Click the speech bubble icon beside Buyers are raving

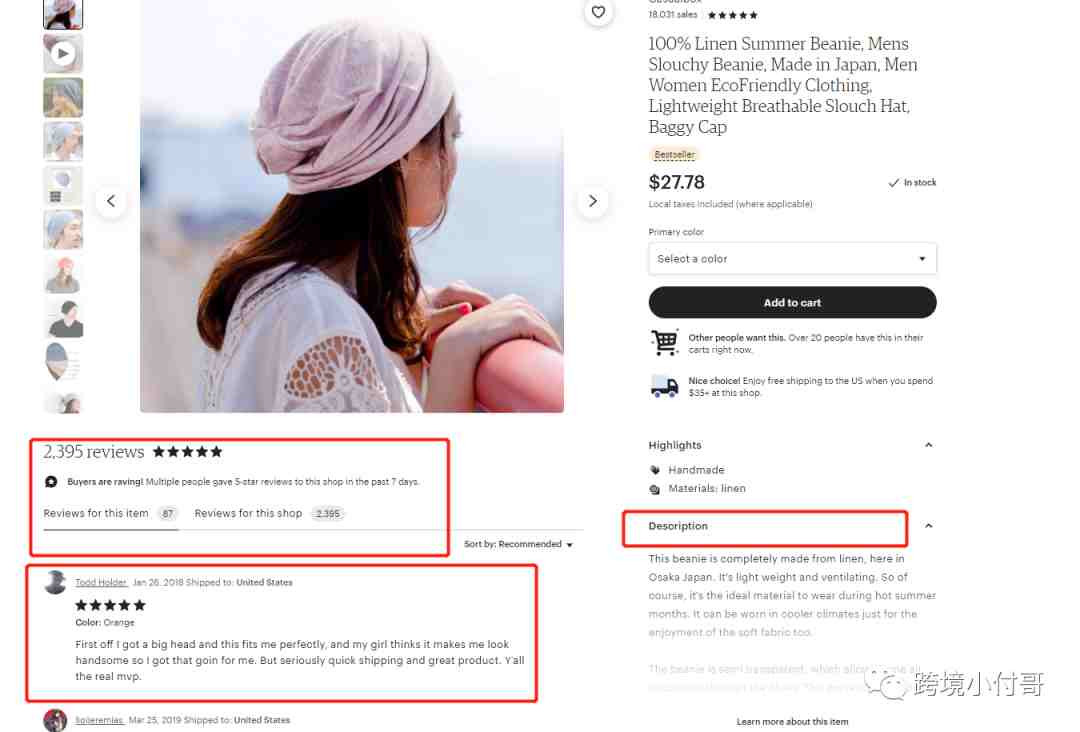click(51, 481)
